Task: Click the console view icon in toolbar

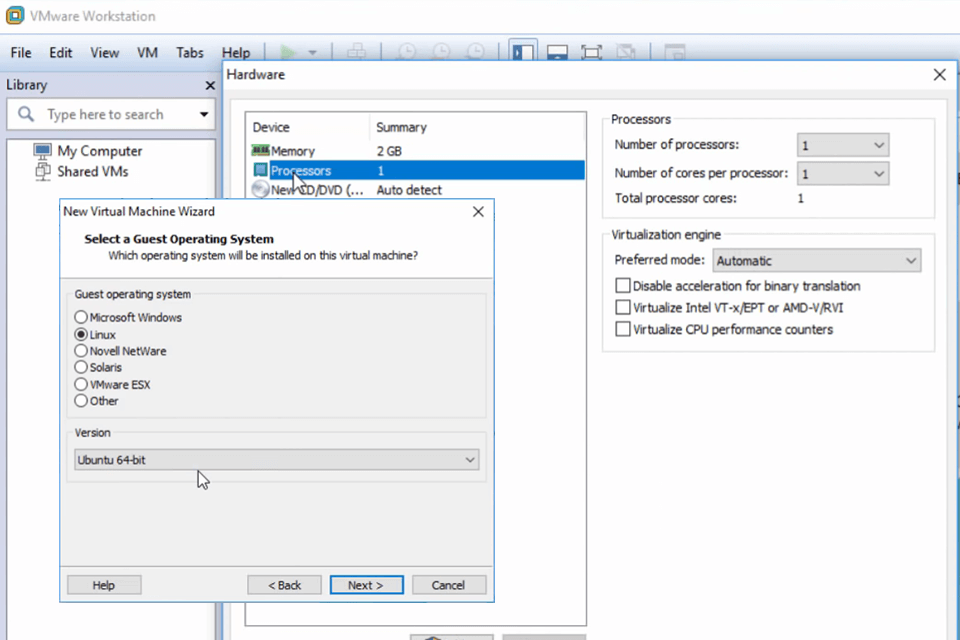Action: pos(675,53)
